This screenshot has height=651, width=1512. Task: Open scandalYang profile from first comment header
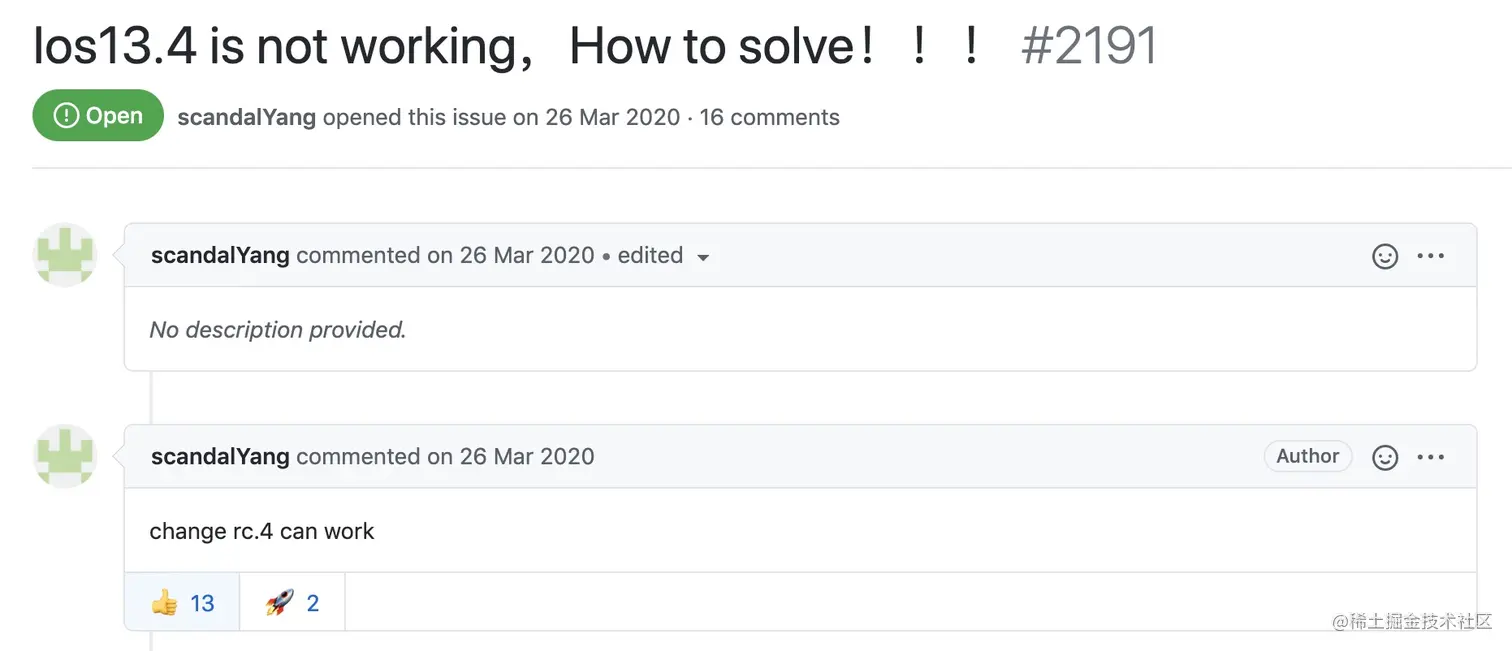point(220,256)
